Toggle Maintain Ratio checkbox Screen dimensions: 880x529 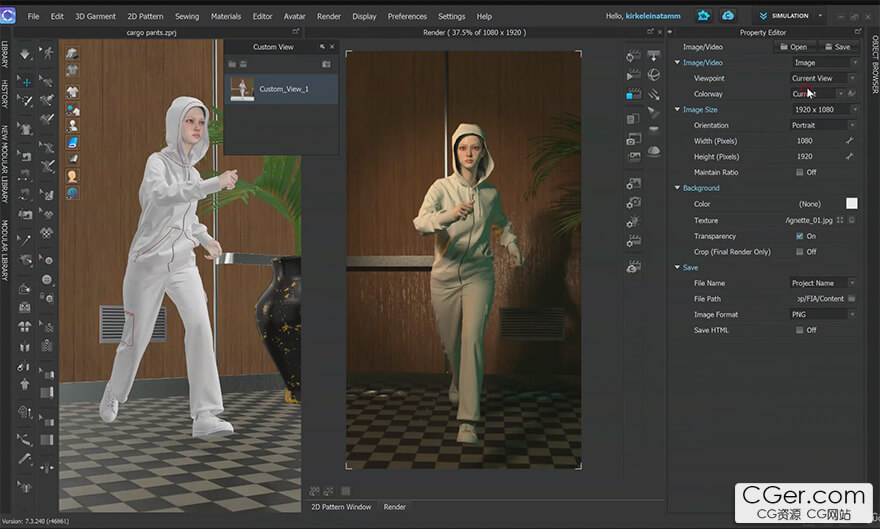799,172
